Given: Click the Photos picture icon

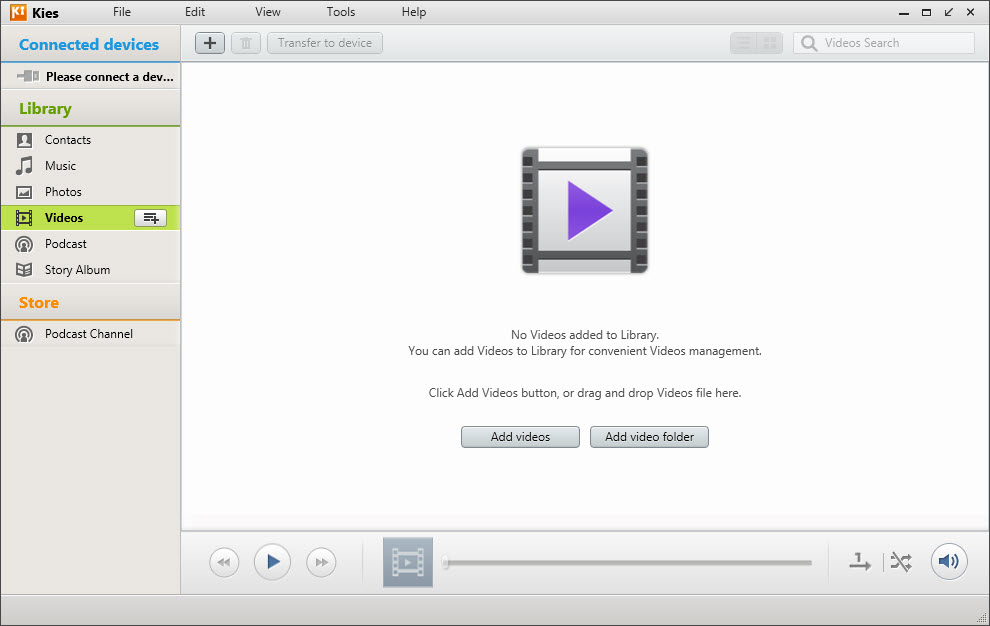Looking at the screenshot, I should point(24,192).
